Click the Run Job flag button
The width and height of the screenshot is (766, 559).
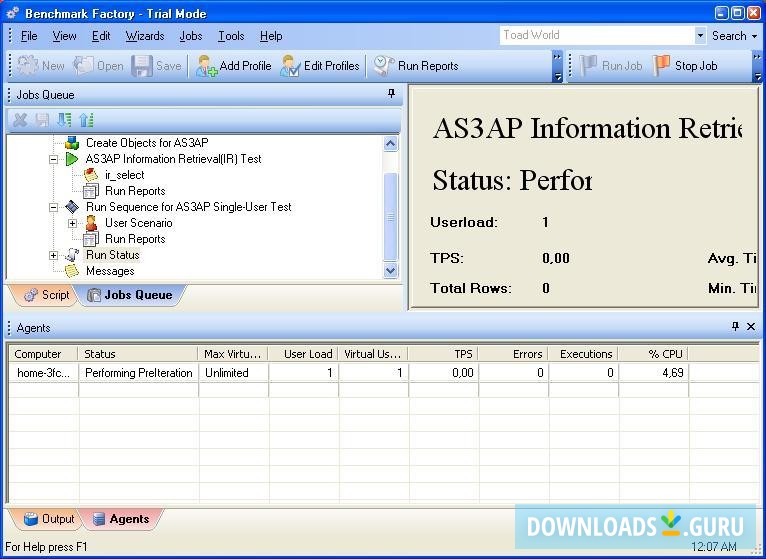coord(611,65)
